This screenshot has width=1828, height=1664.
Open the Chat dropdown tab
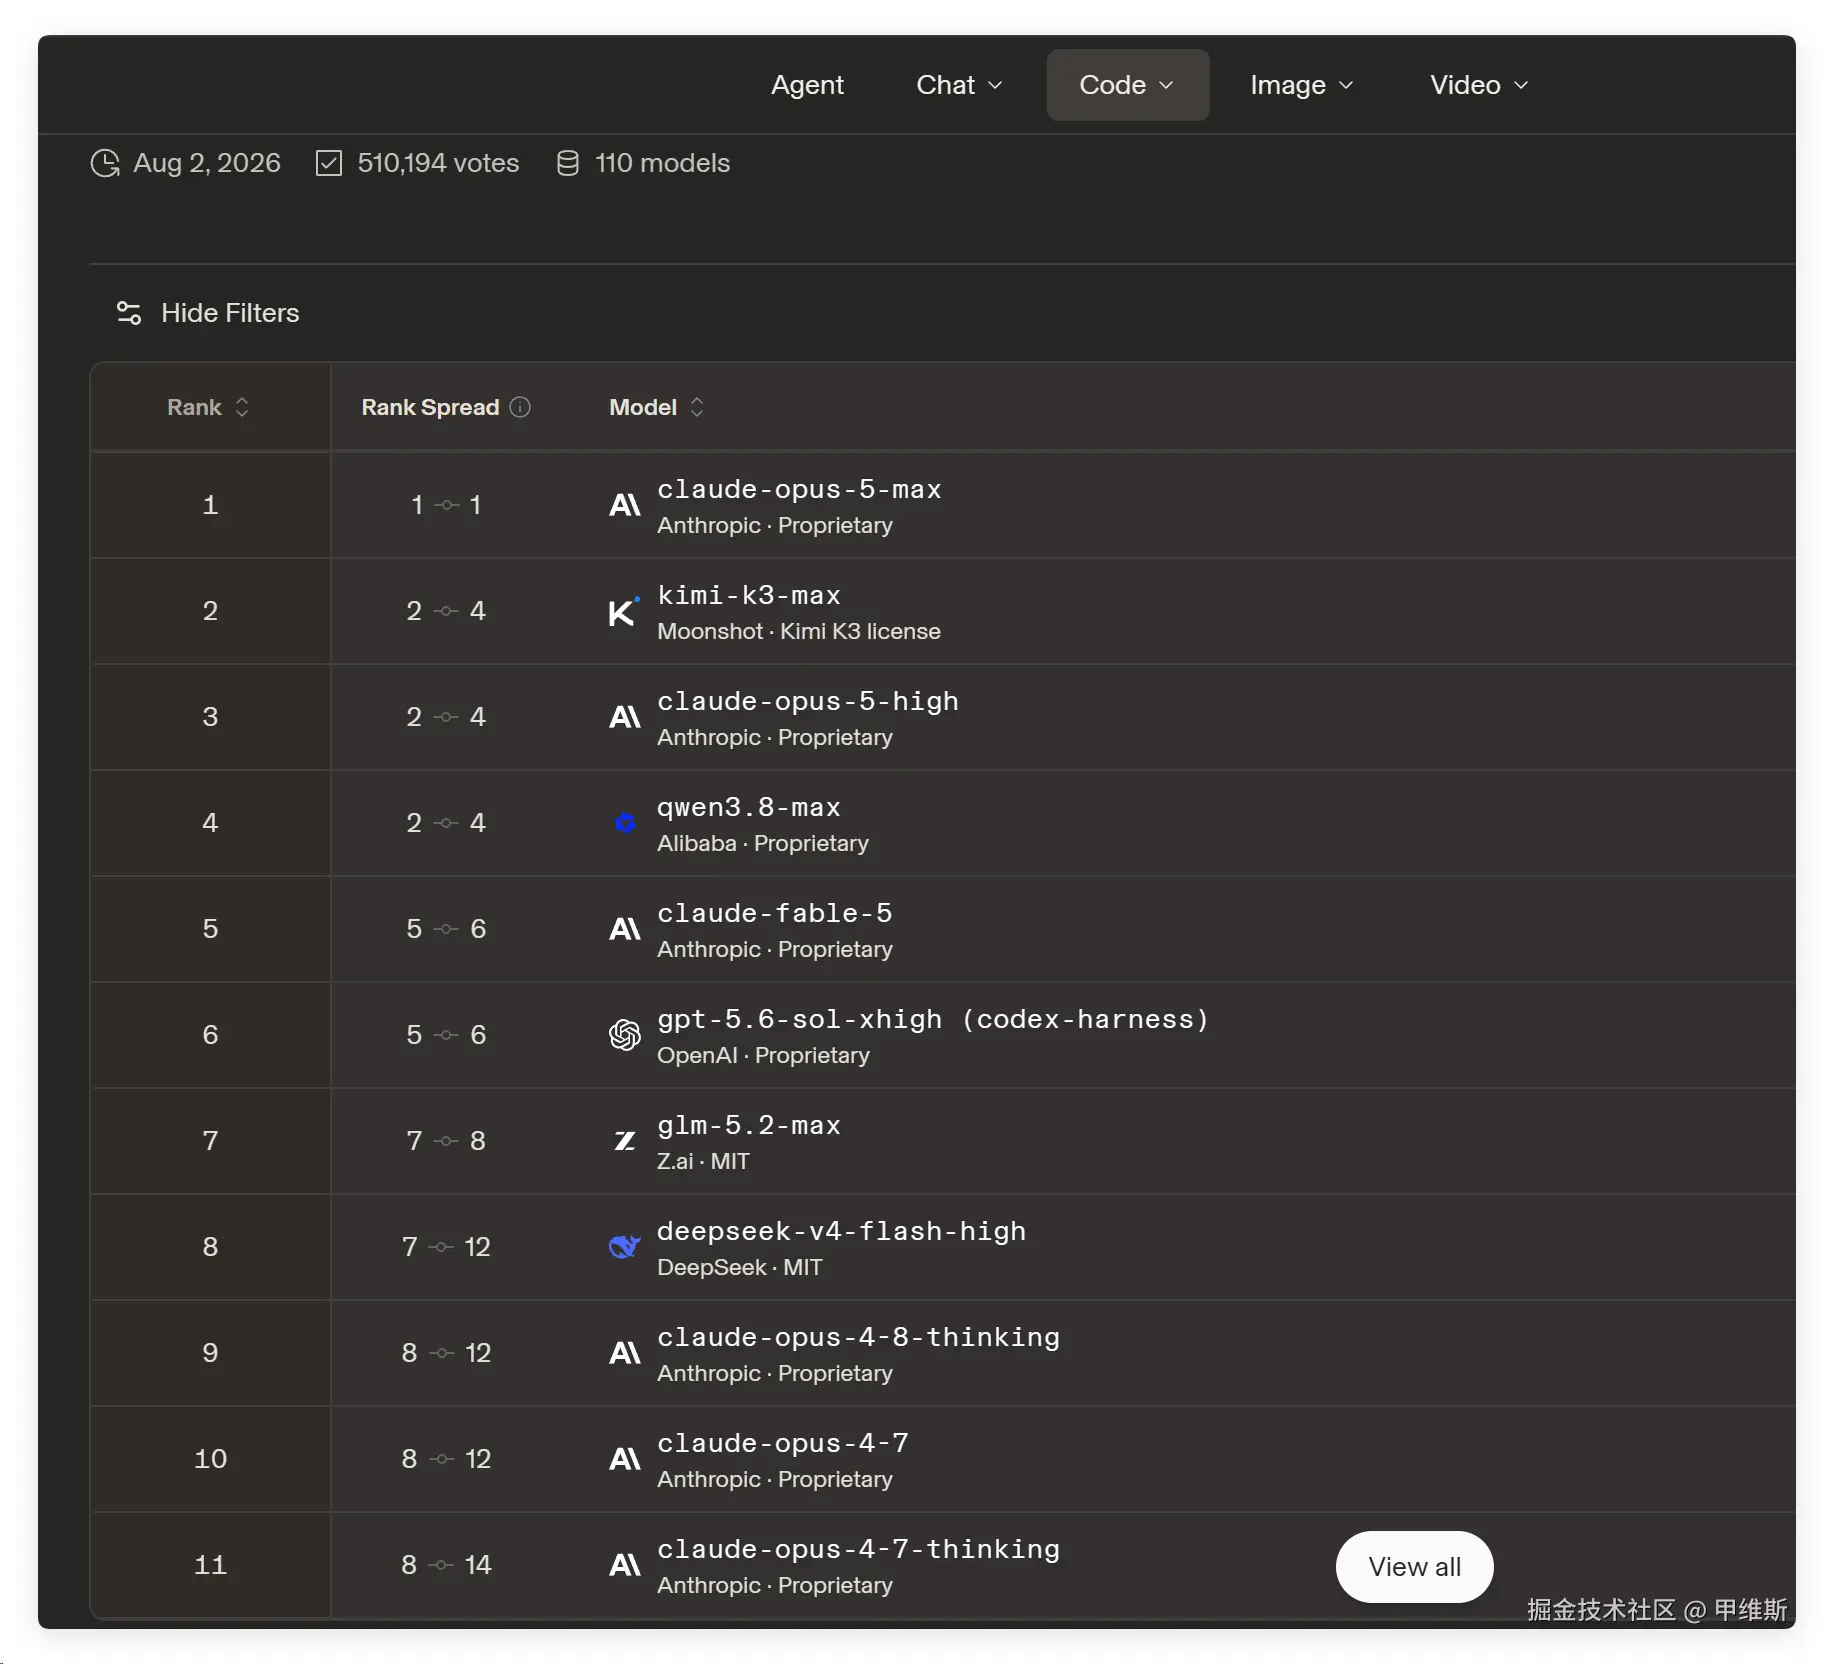(x=959, y=85)
